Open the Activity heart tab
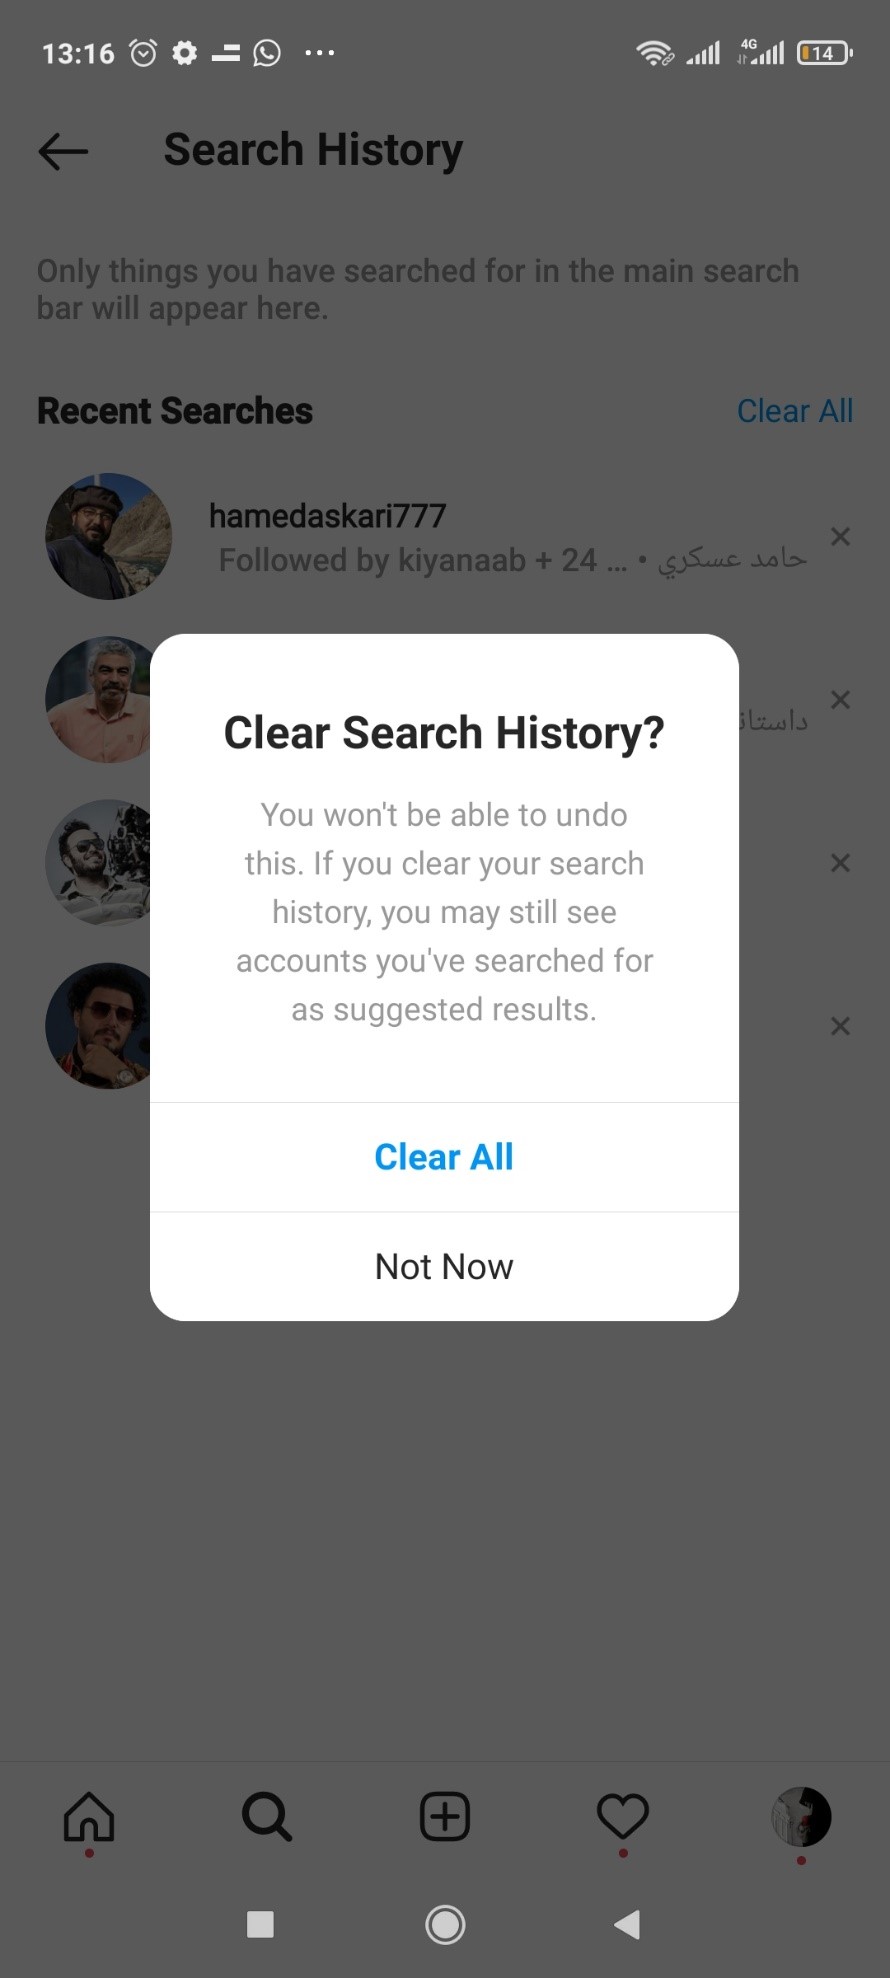The height and width of the screenshot is (1978, 890). (x=623, y=1817)
